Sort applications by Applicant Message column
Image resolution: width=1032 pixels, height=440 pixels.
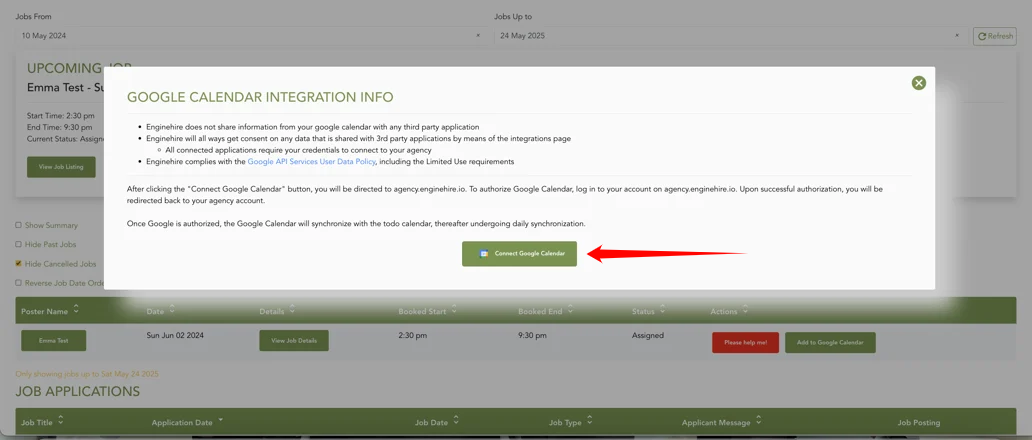(722, 422)
